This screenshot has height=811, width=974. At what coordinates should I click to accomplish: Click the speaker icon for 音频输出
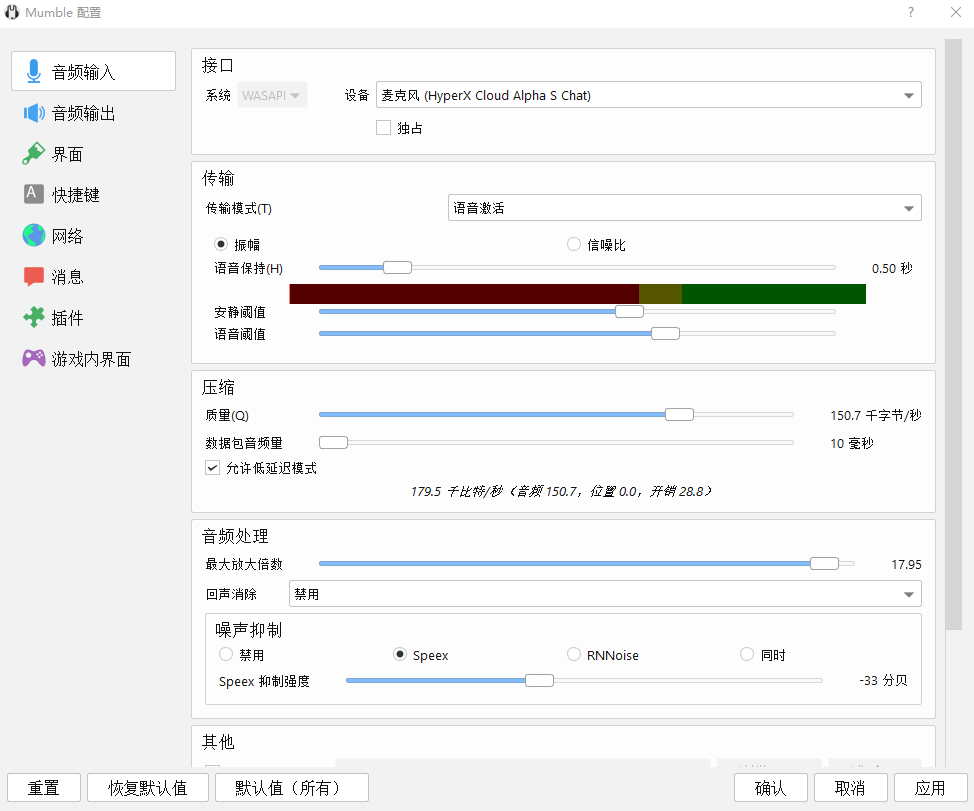[x=34, y=113]
